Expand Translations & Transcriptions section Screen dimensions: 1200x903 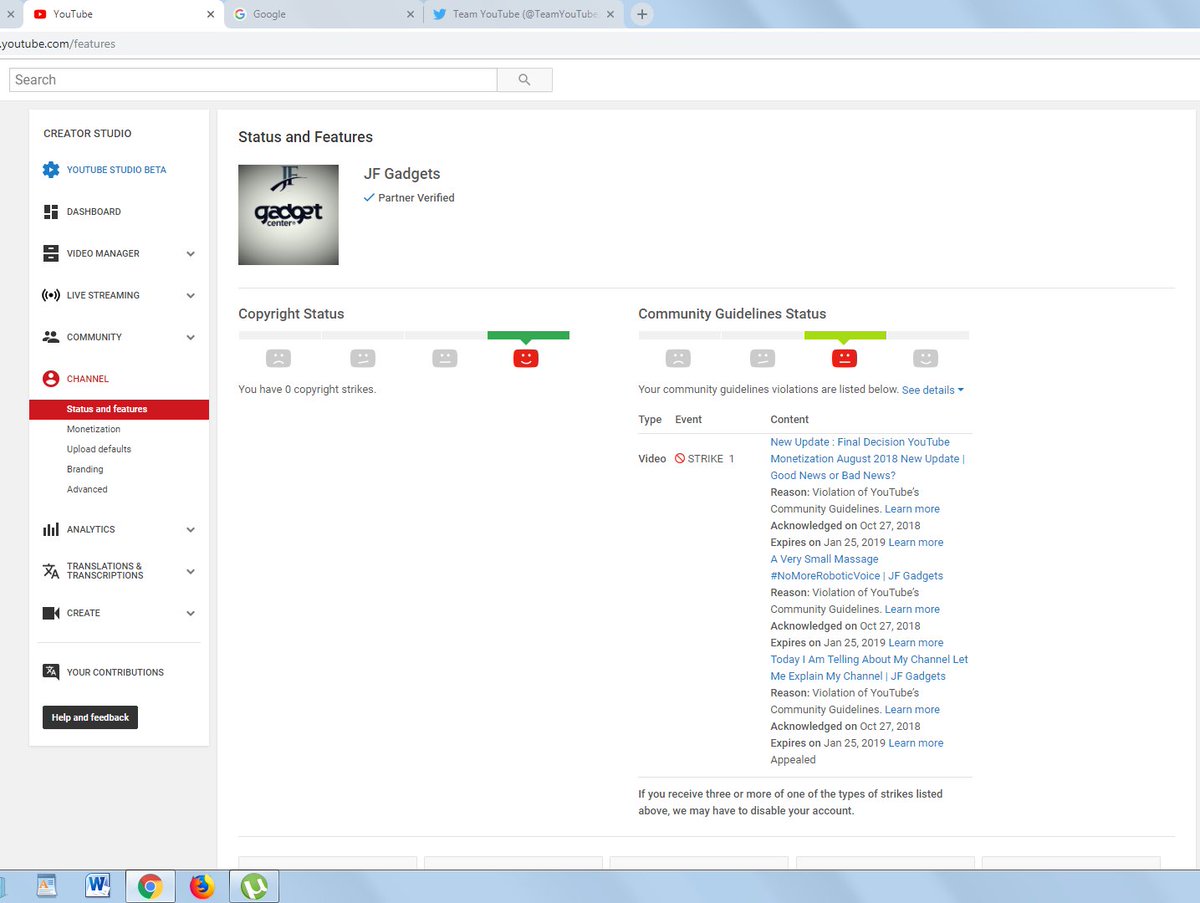pyautogui.click(x=190, y=572)
